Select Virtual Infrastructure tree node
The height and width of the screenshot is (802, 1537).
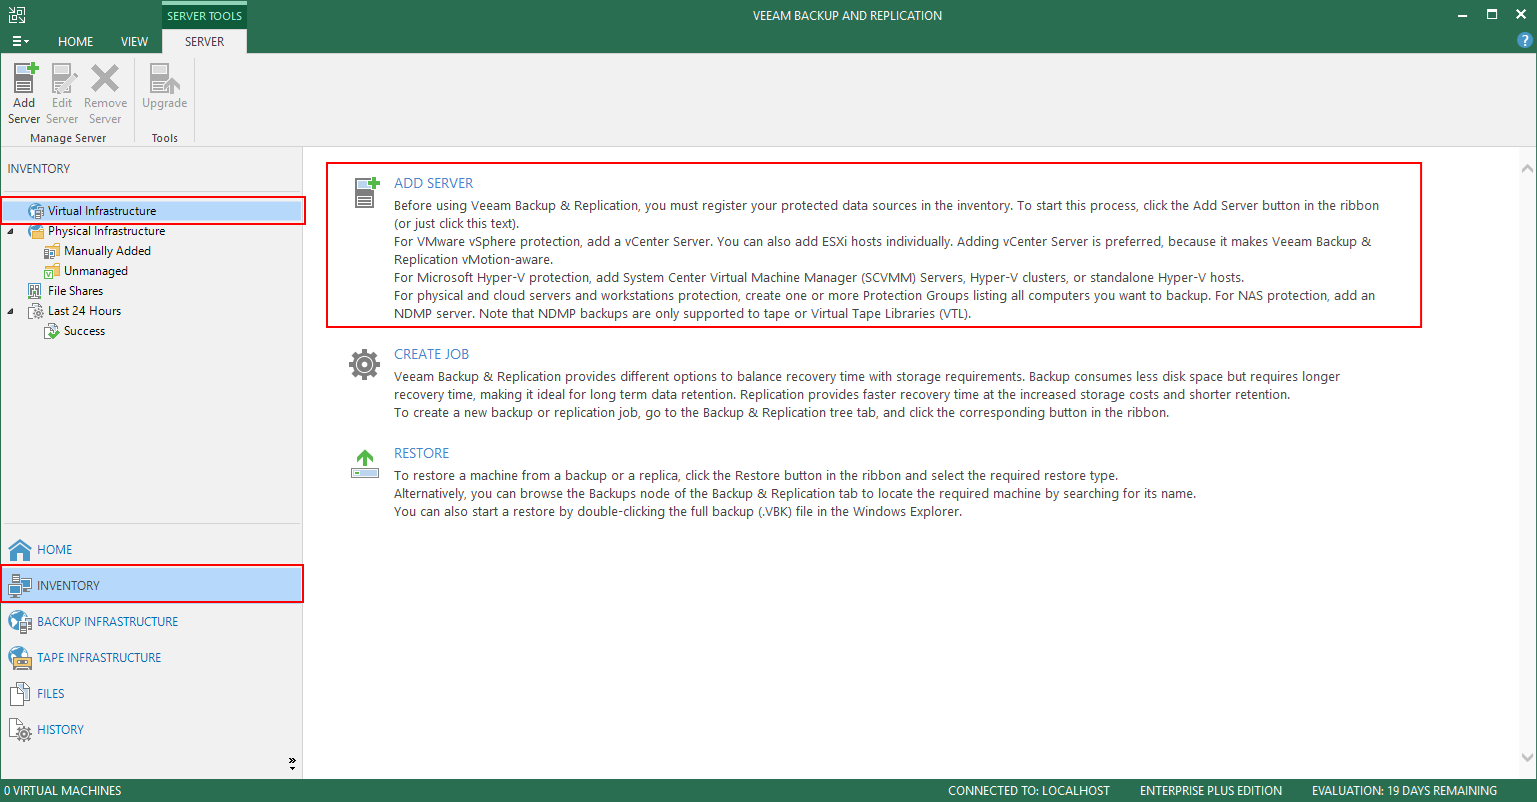(x=153, y=211)
